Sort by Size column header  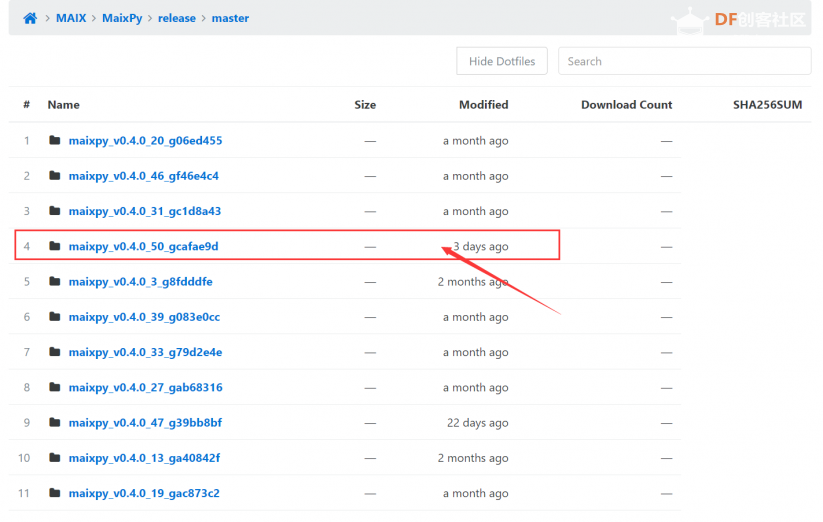coord(365,105)
